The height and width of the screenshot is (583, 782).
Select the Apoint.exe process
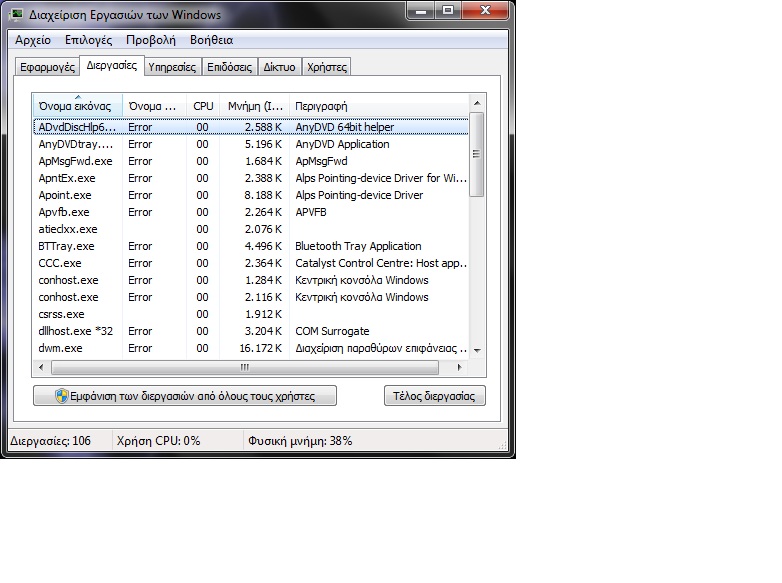[x=251, y=195]
